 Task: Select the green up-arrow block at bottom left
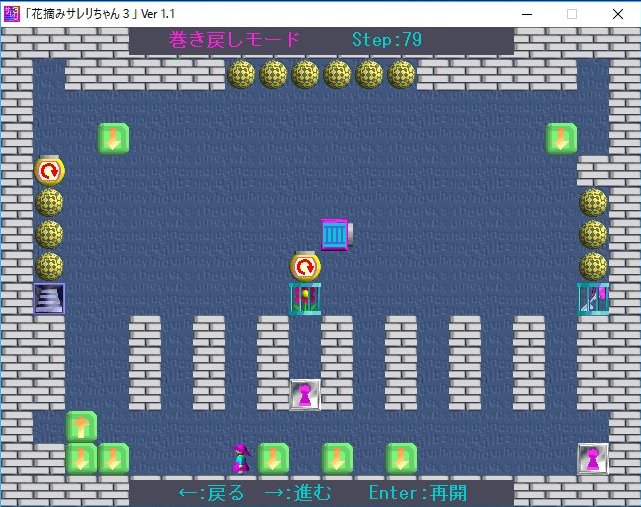[x=81, y=426]
